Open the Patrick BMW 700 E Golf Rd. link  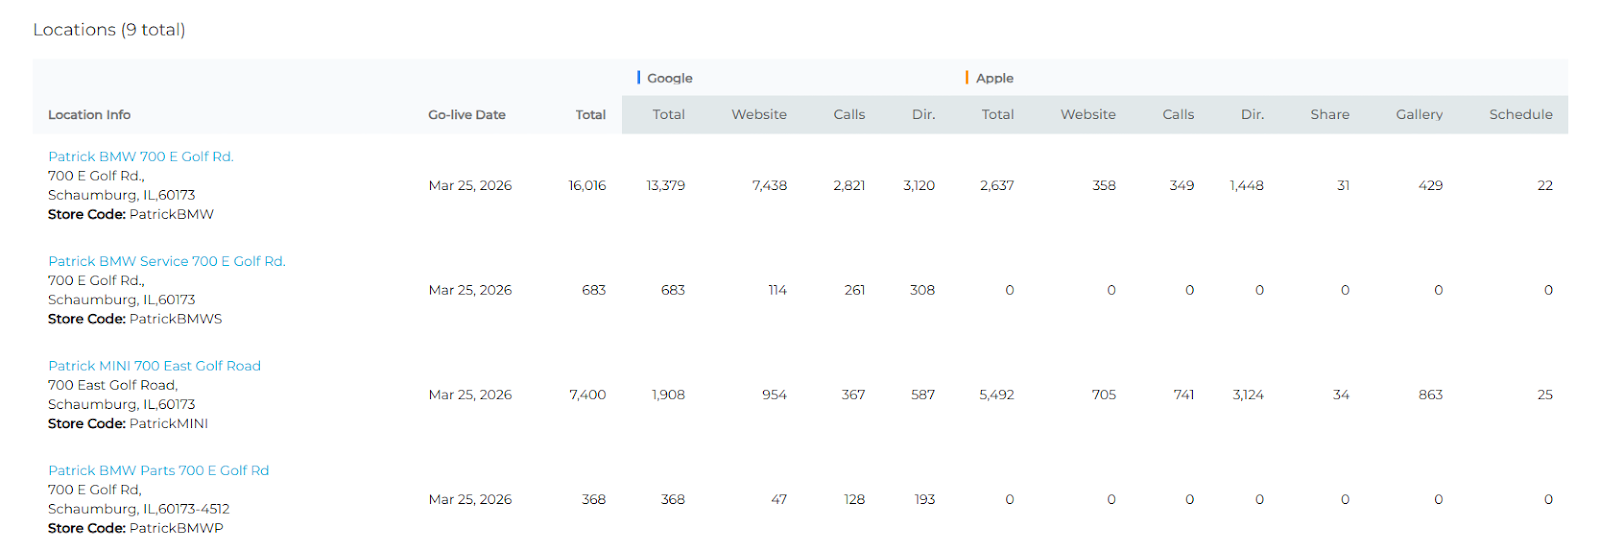click(140, 157)
